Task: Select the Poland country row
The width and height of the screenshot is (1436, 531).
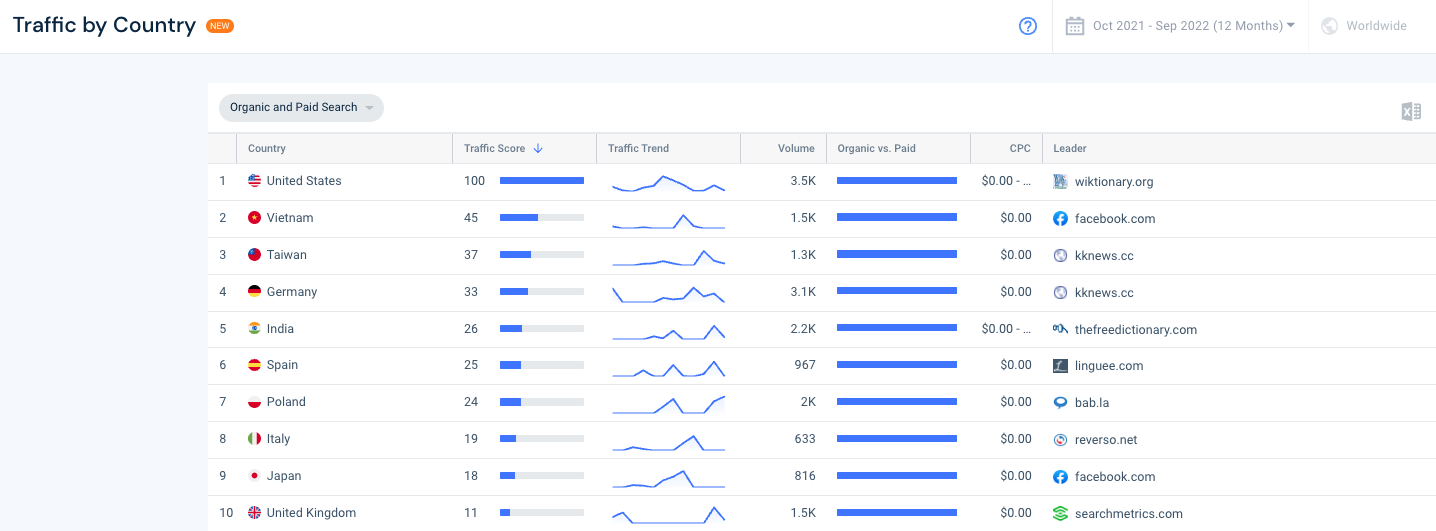Action: pos(286,402)
